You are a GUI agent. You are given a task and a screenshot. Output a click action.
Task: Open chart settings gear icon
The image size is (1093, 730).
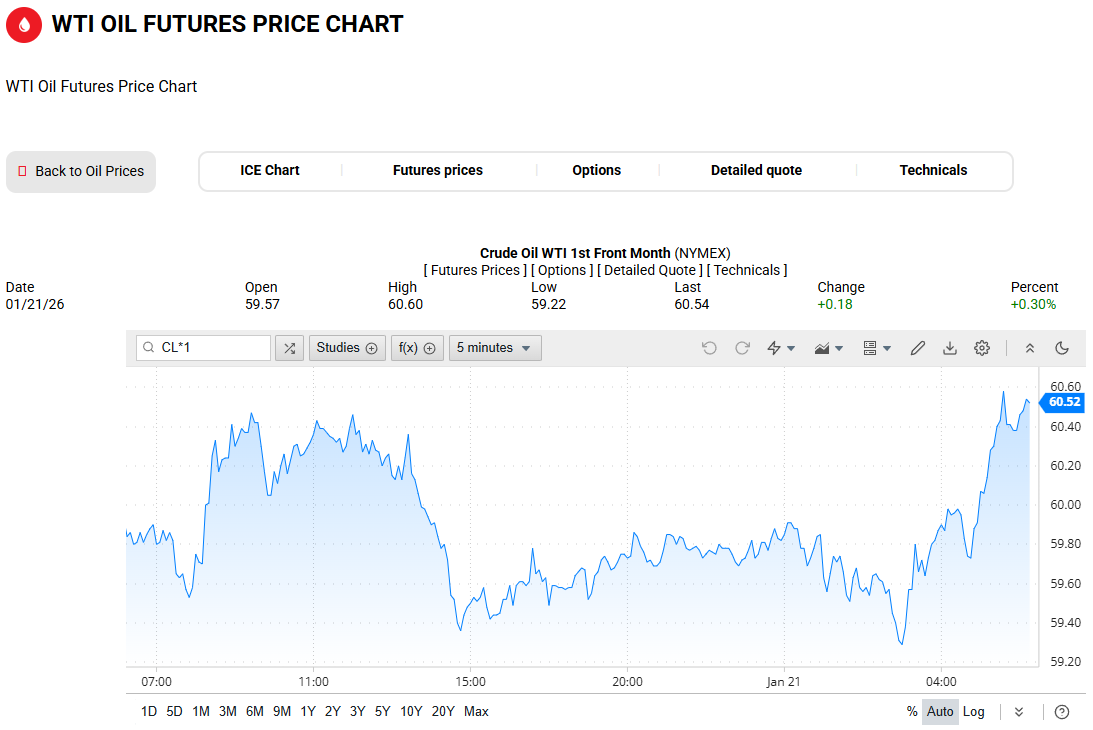coord(982,348)
